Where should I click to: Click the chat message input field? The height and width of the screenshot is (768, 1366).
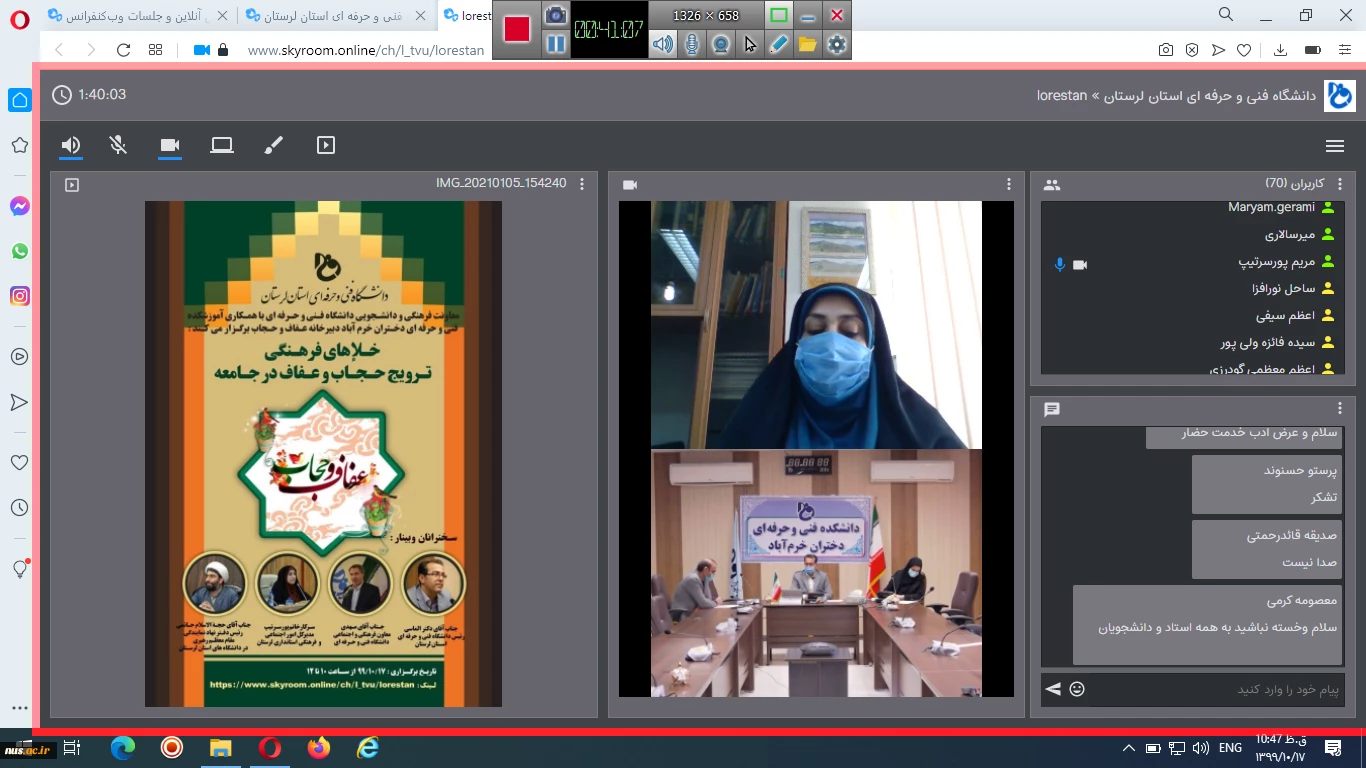pyautogui.click(x=1215, y=689)
